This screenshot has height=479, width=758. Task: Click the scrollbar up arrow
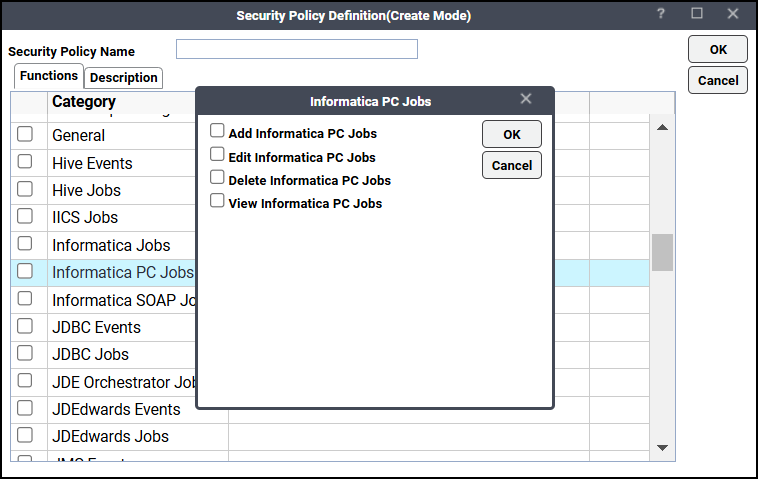pyautogui.click(x=662, y=128)
